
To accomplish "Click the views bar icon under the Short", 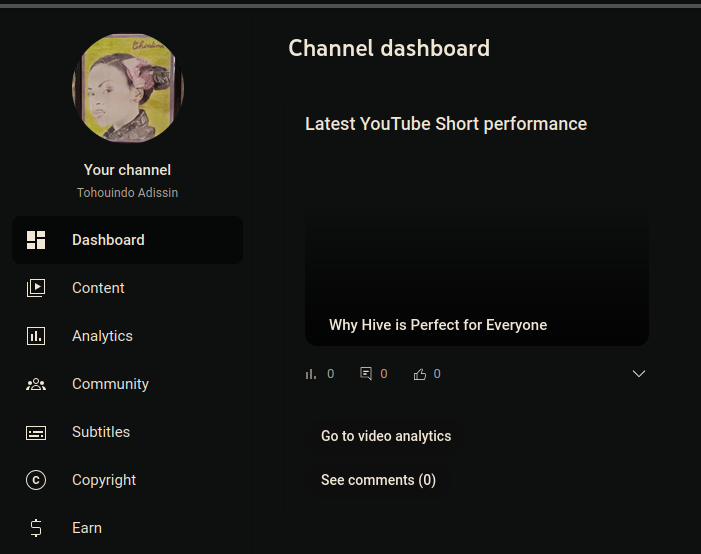I will (x=311, y=374).
